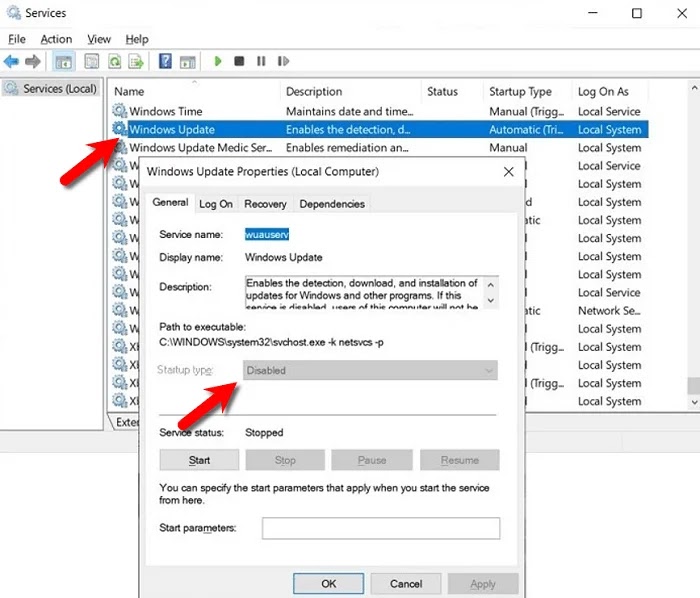Click 'Maintains date and time...' description cell
The height and width of the screenshot is (598, 700).
click(x=350, y=111)
